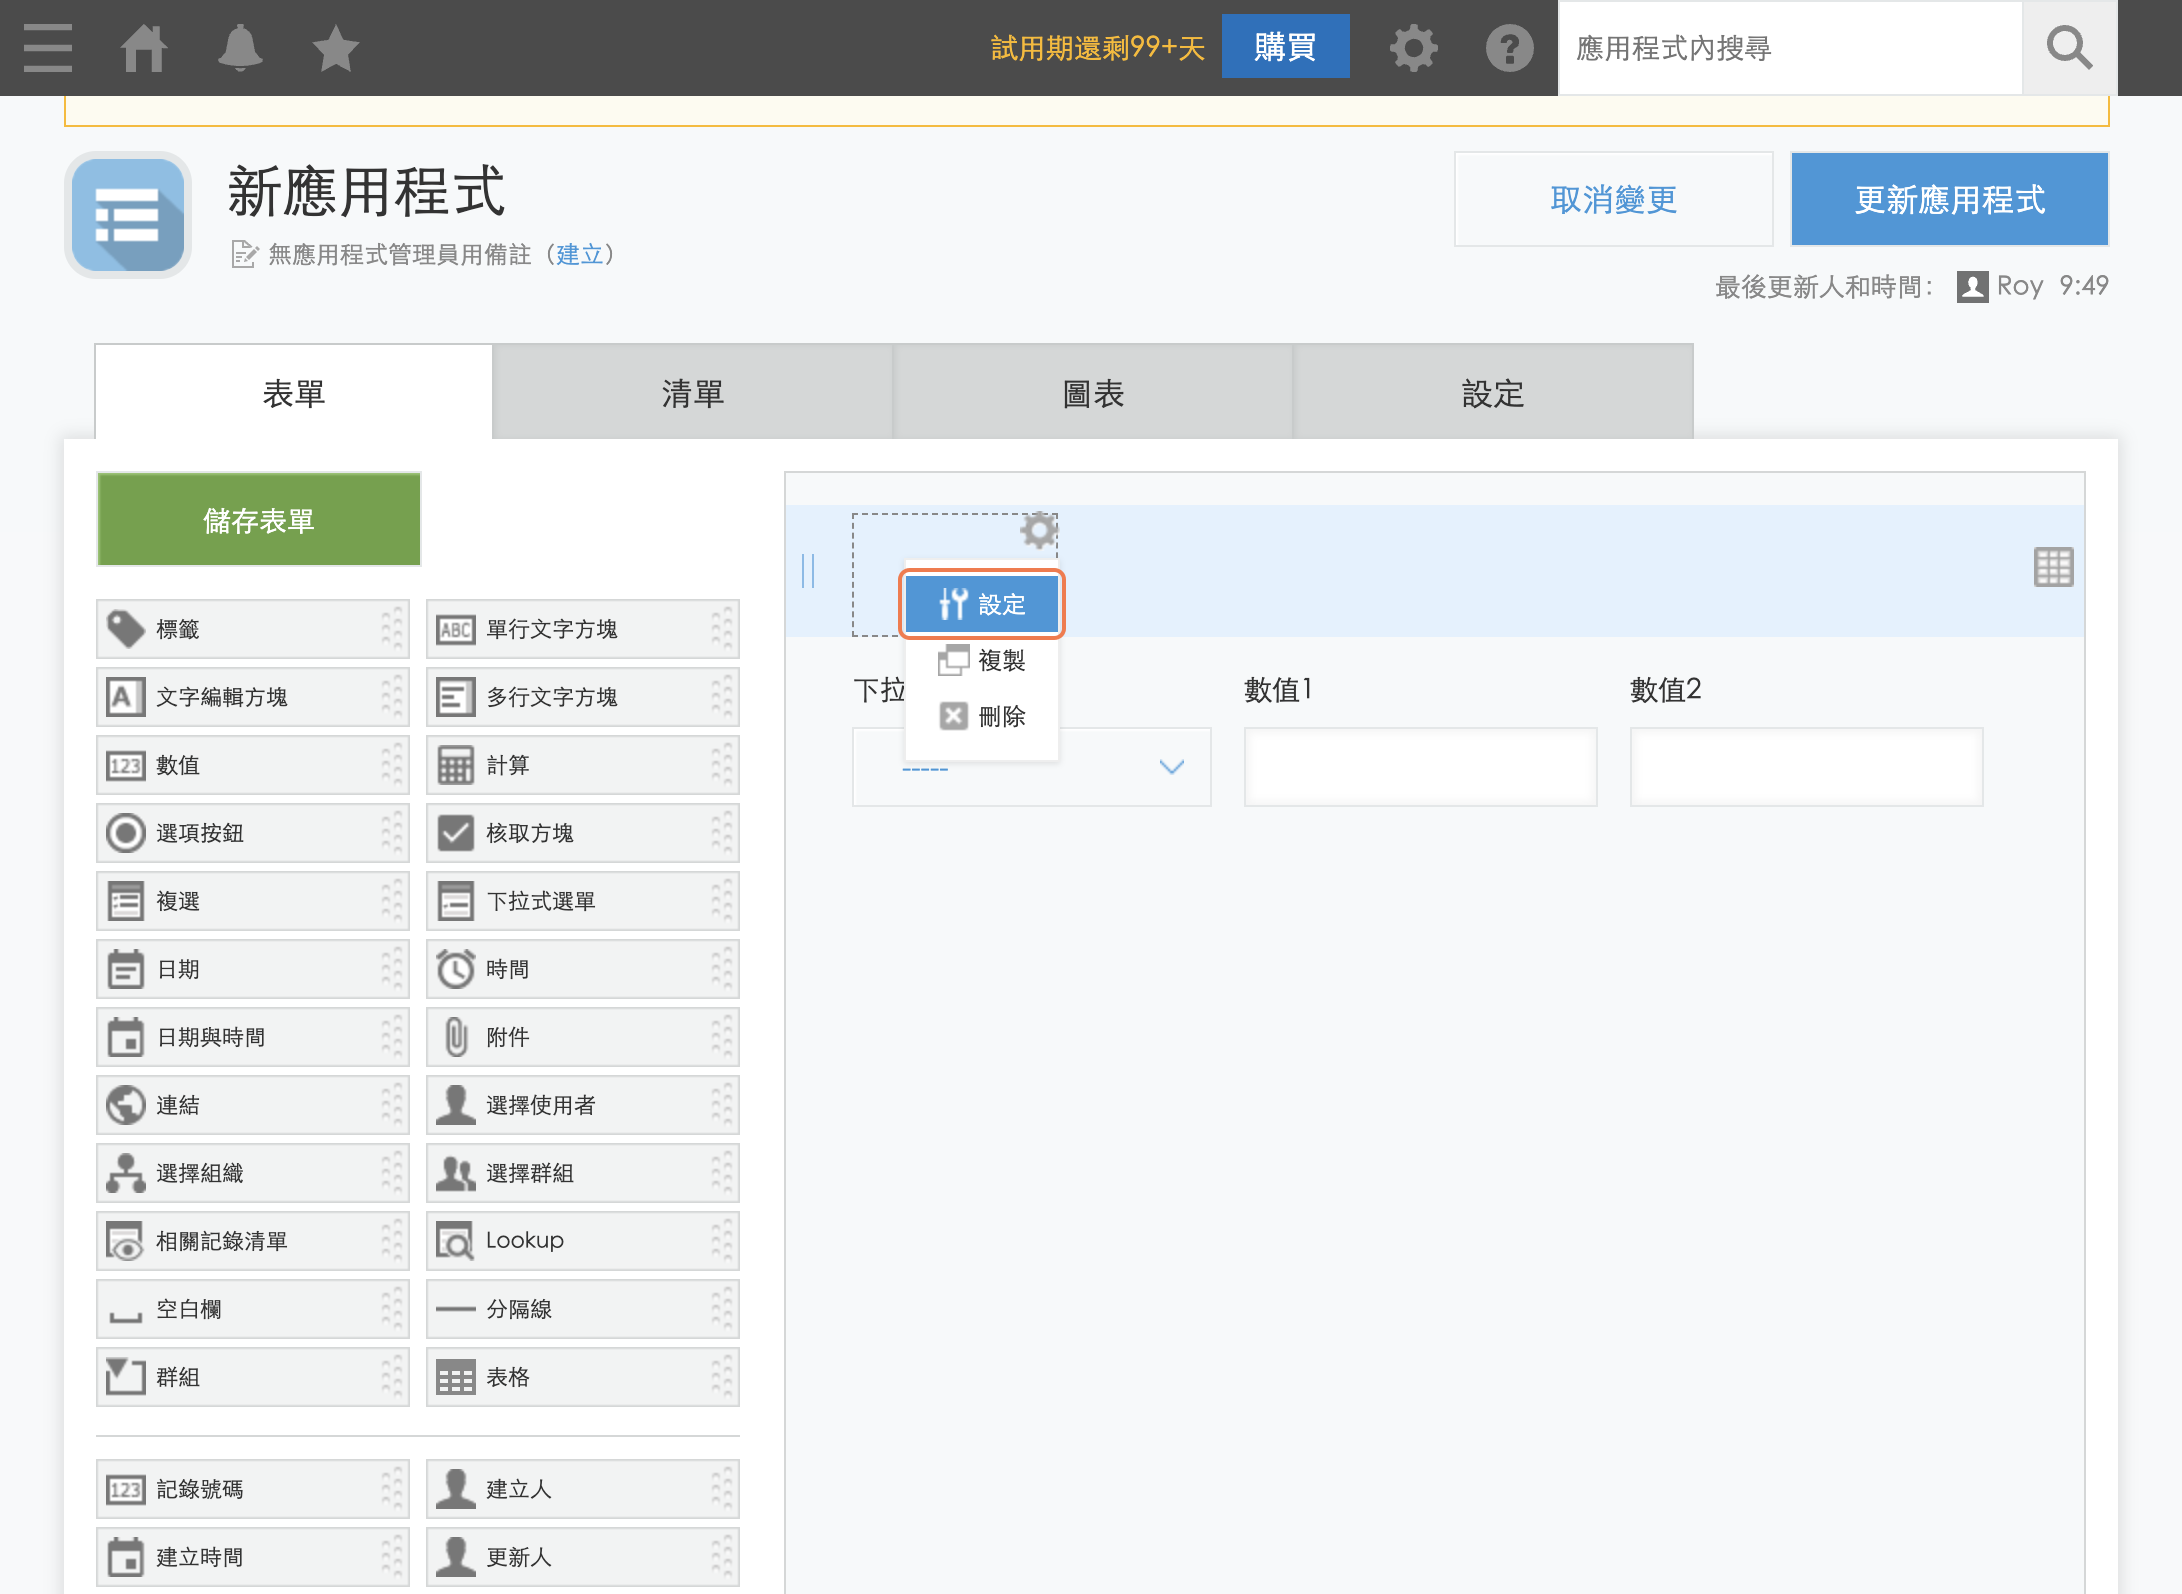Select the 計算 field type
2182x1594 pixels.
583,765
